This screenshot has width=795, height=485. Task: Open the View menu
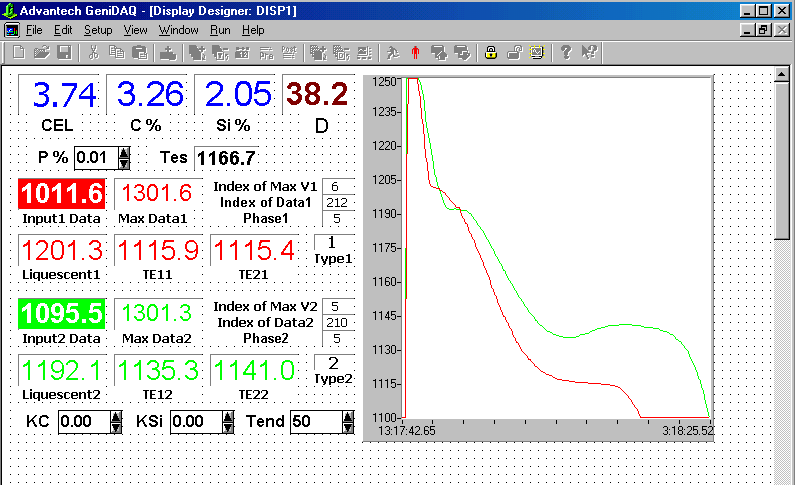coord(135,30)
